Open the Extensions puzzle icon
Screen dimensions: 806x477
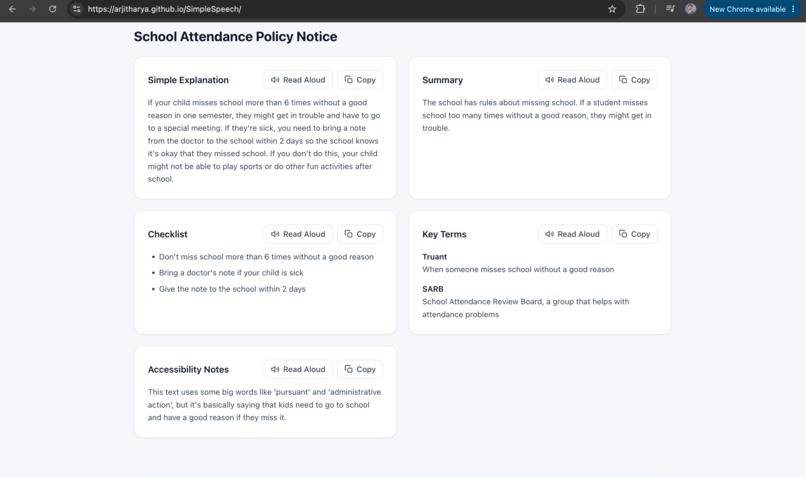[x=640, y=9]
